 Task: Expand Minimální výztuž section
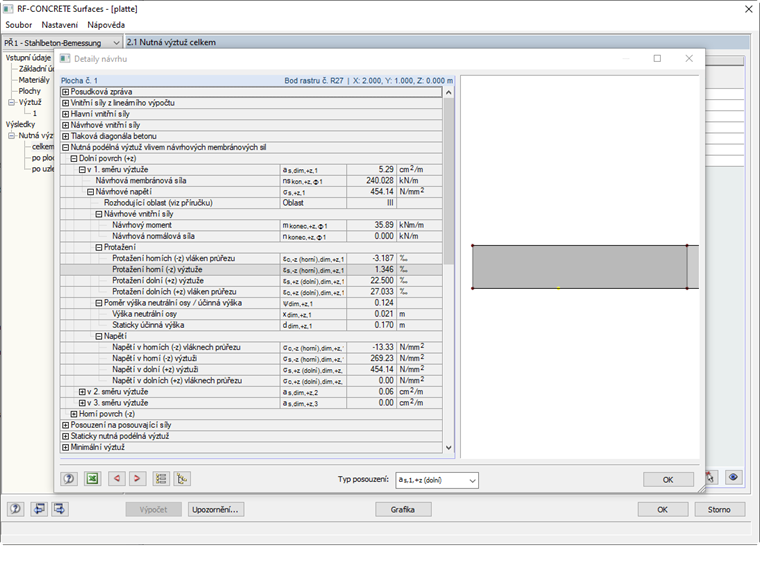(x=65, y=447)
